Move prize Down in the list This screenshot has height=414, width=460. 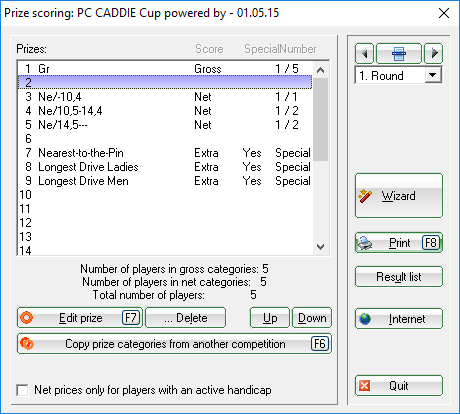click(312, 318)
